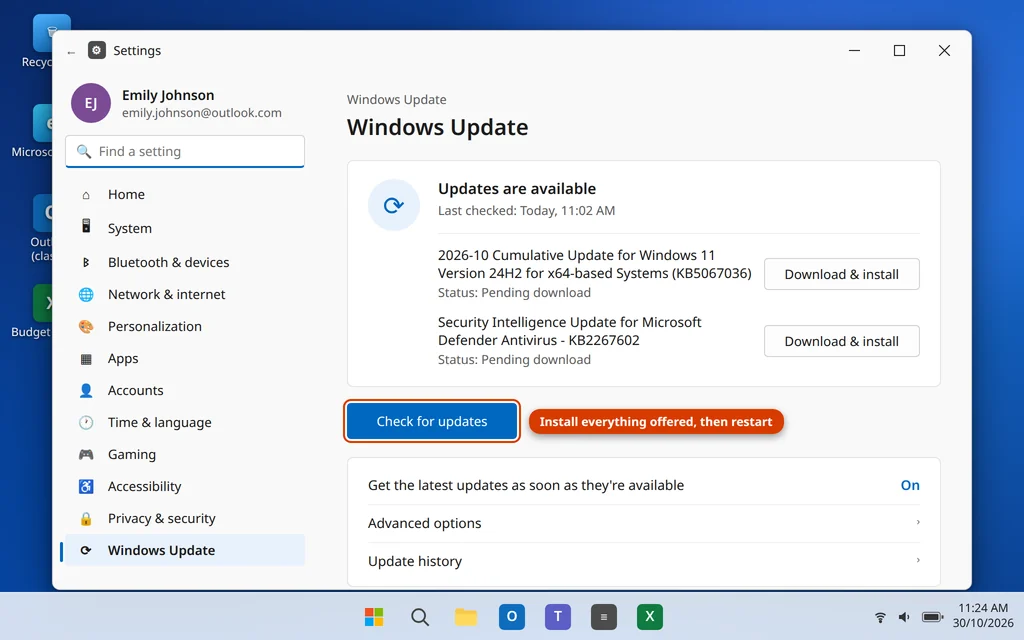The height and width of the screenshot is (640, 1024).
Task: Open the dark notes app on taskbar
Action: (603, 616)
